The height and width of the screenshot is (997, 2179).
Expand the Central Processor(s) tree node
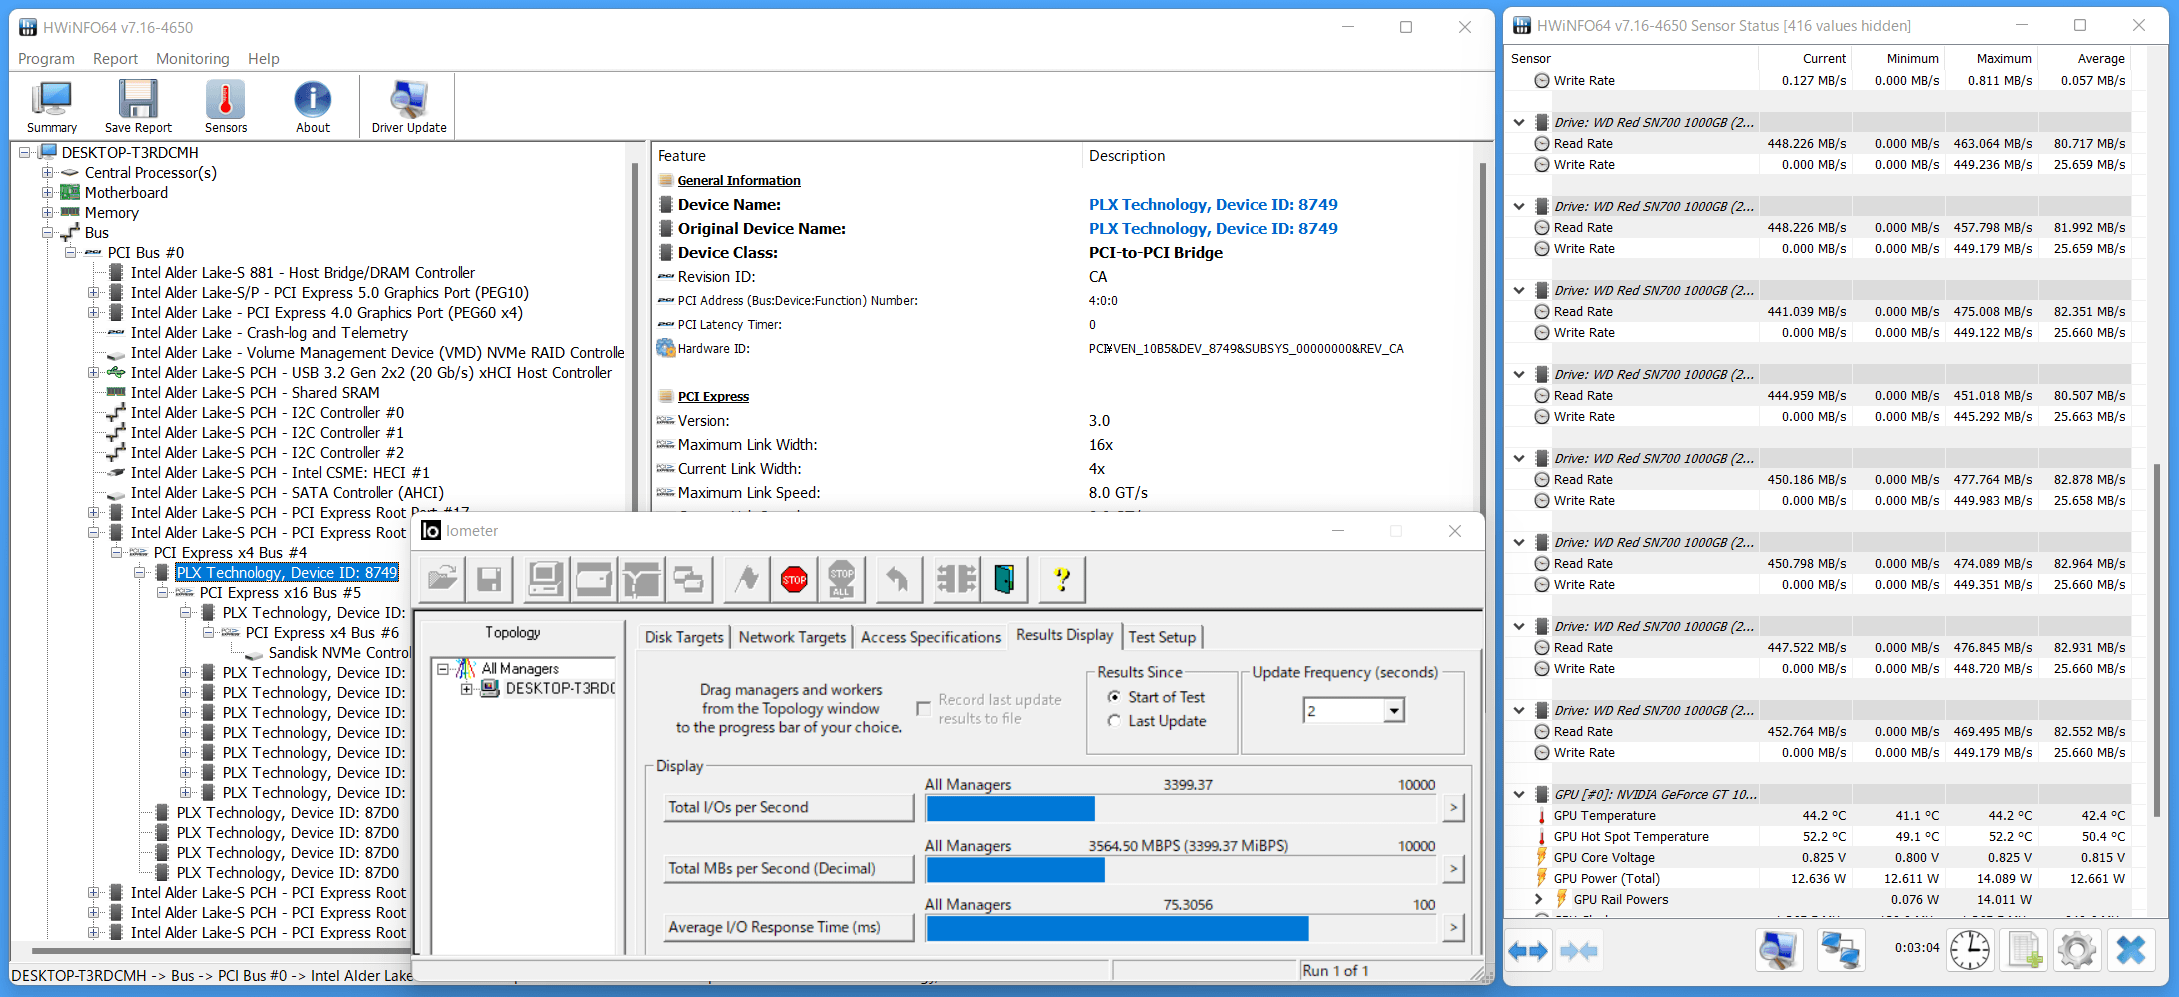point(47,173)
